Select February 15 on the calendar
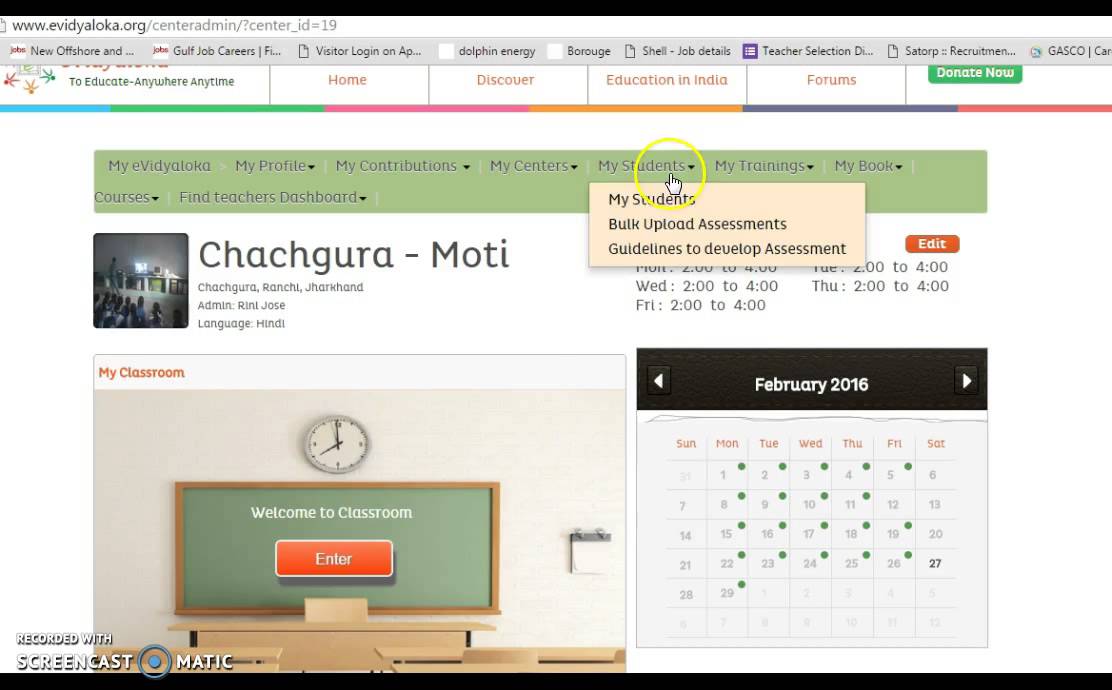The image size is (1112, 690). pos(726,534)
